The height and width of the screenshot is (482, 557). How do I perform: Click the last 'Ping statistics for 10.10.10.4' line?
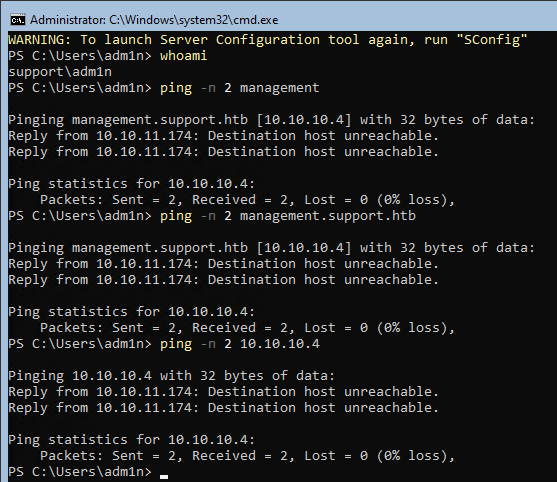coord(131,439)
